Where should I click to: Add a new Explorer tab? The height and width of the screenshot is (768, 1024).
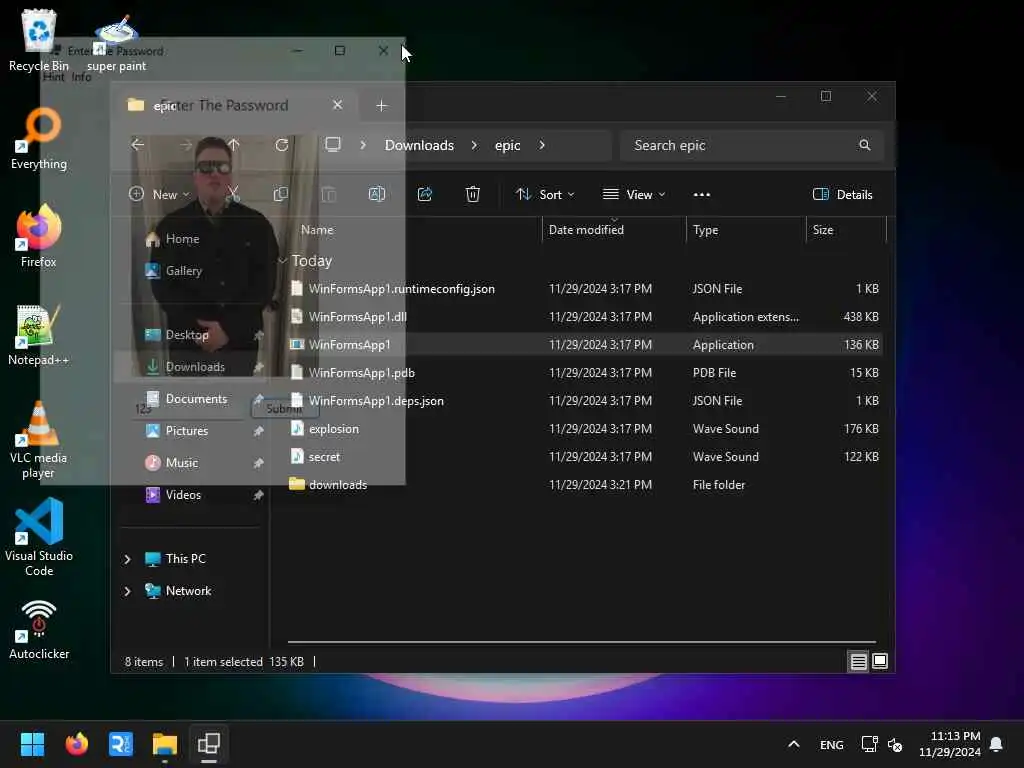point(381,105)
